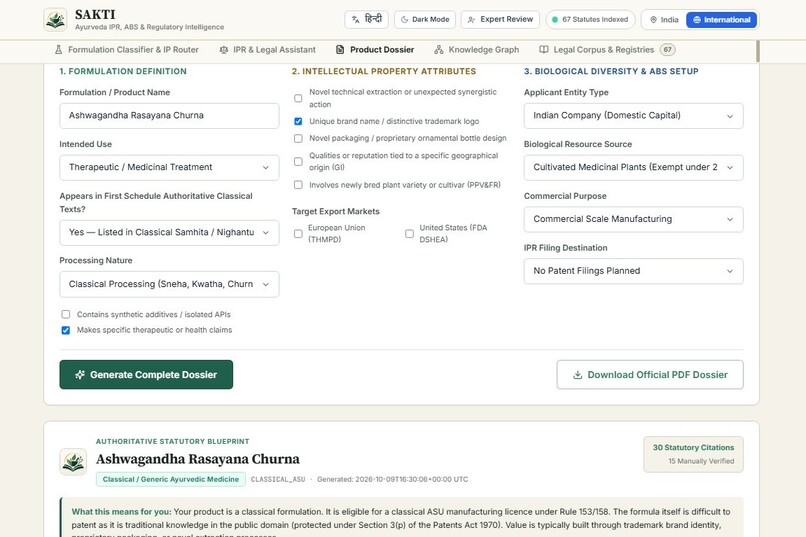The height and width of the screenshot is (537, 806).
Task: Click the Formulation / Product Name field
Action: tap(169, 116)
